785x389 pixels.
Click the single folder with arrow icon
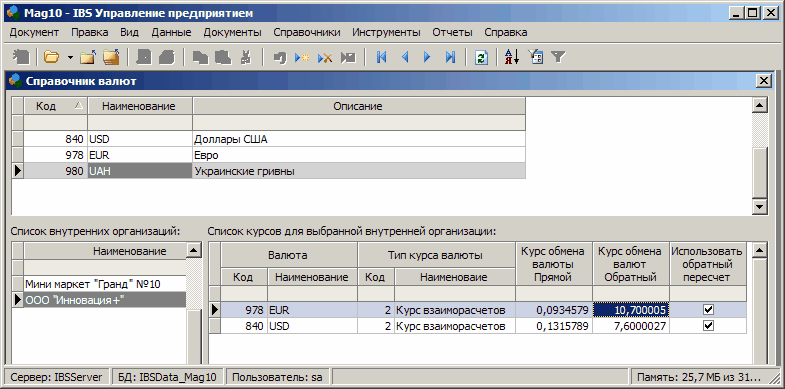88,57
